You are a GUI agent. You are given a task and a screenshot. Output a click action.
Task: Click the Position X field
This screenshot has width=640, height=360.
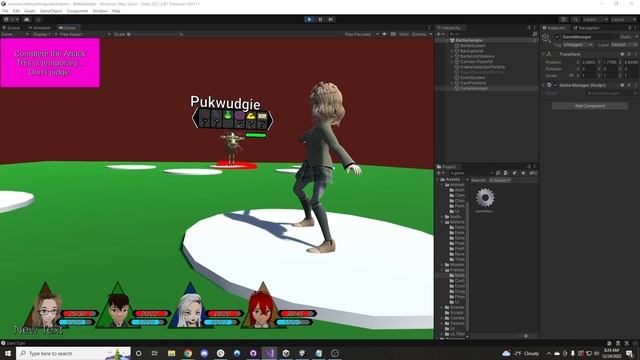(x=589, y=62)
